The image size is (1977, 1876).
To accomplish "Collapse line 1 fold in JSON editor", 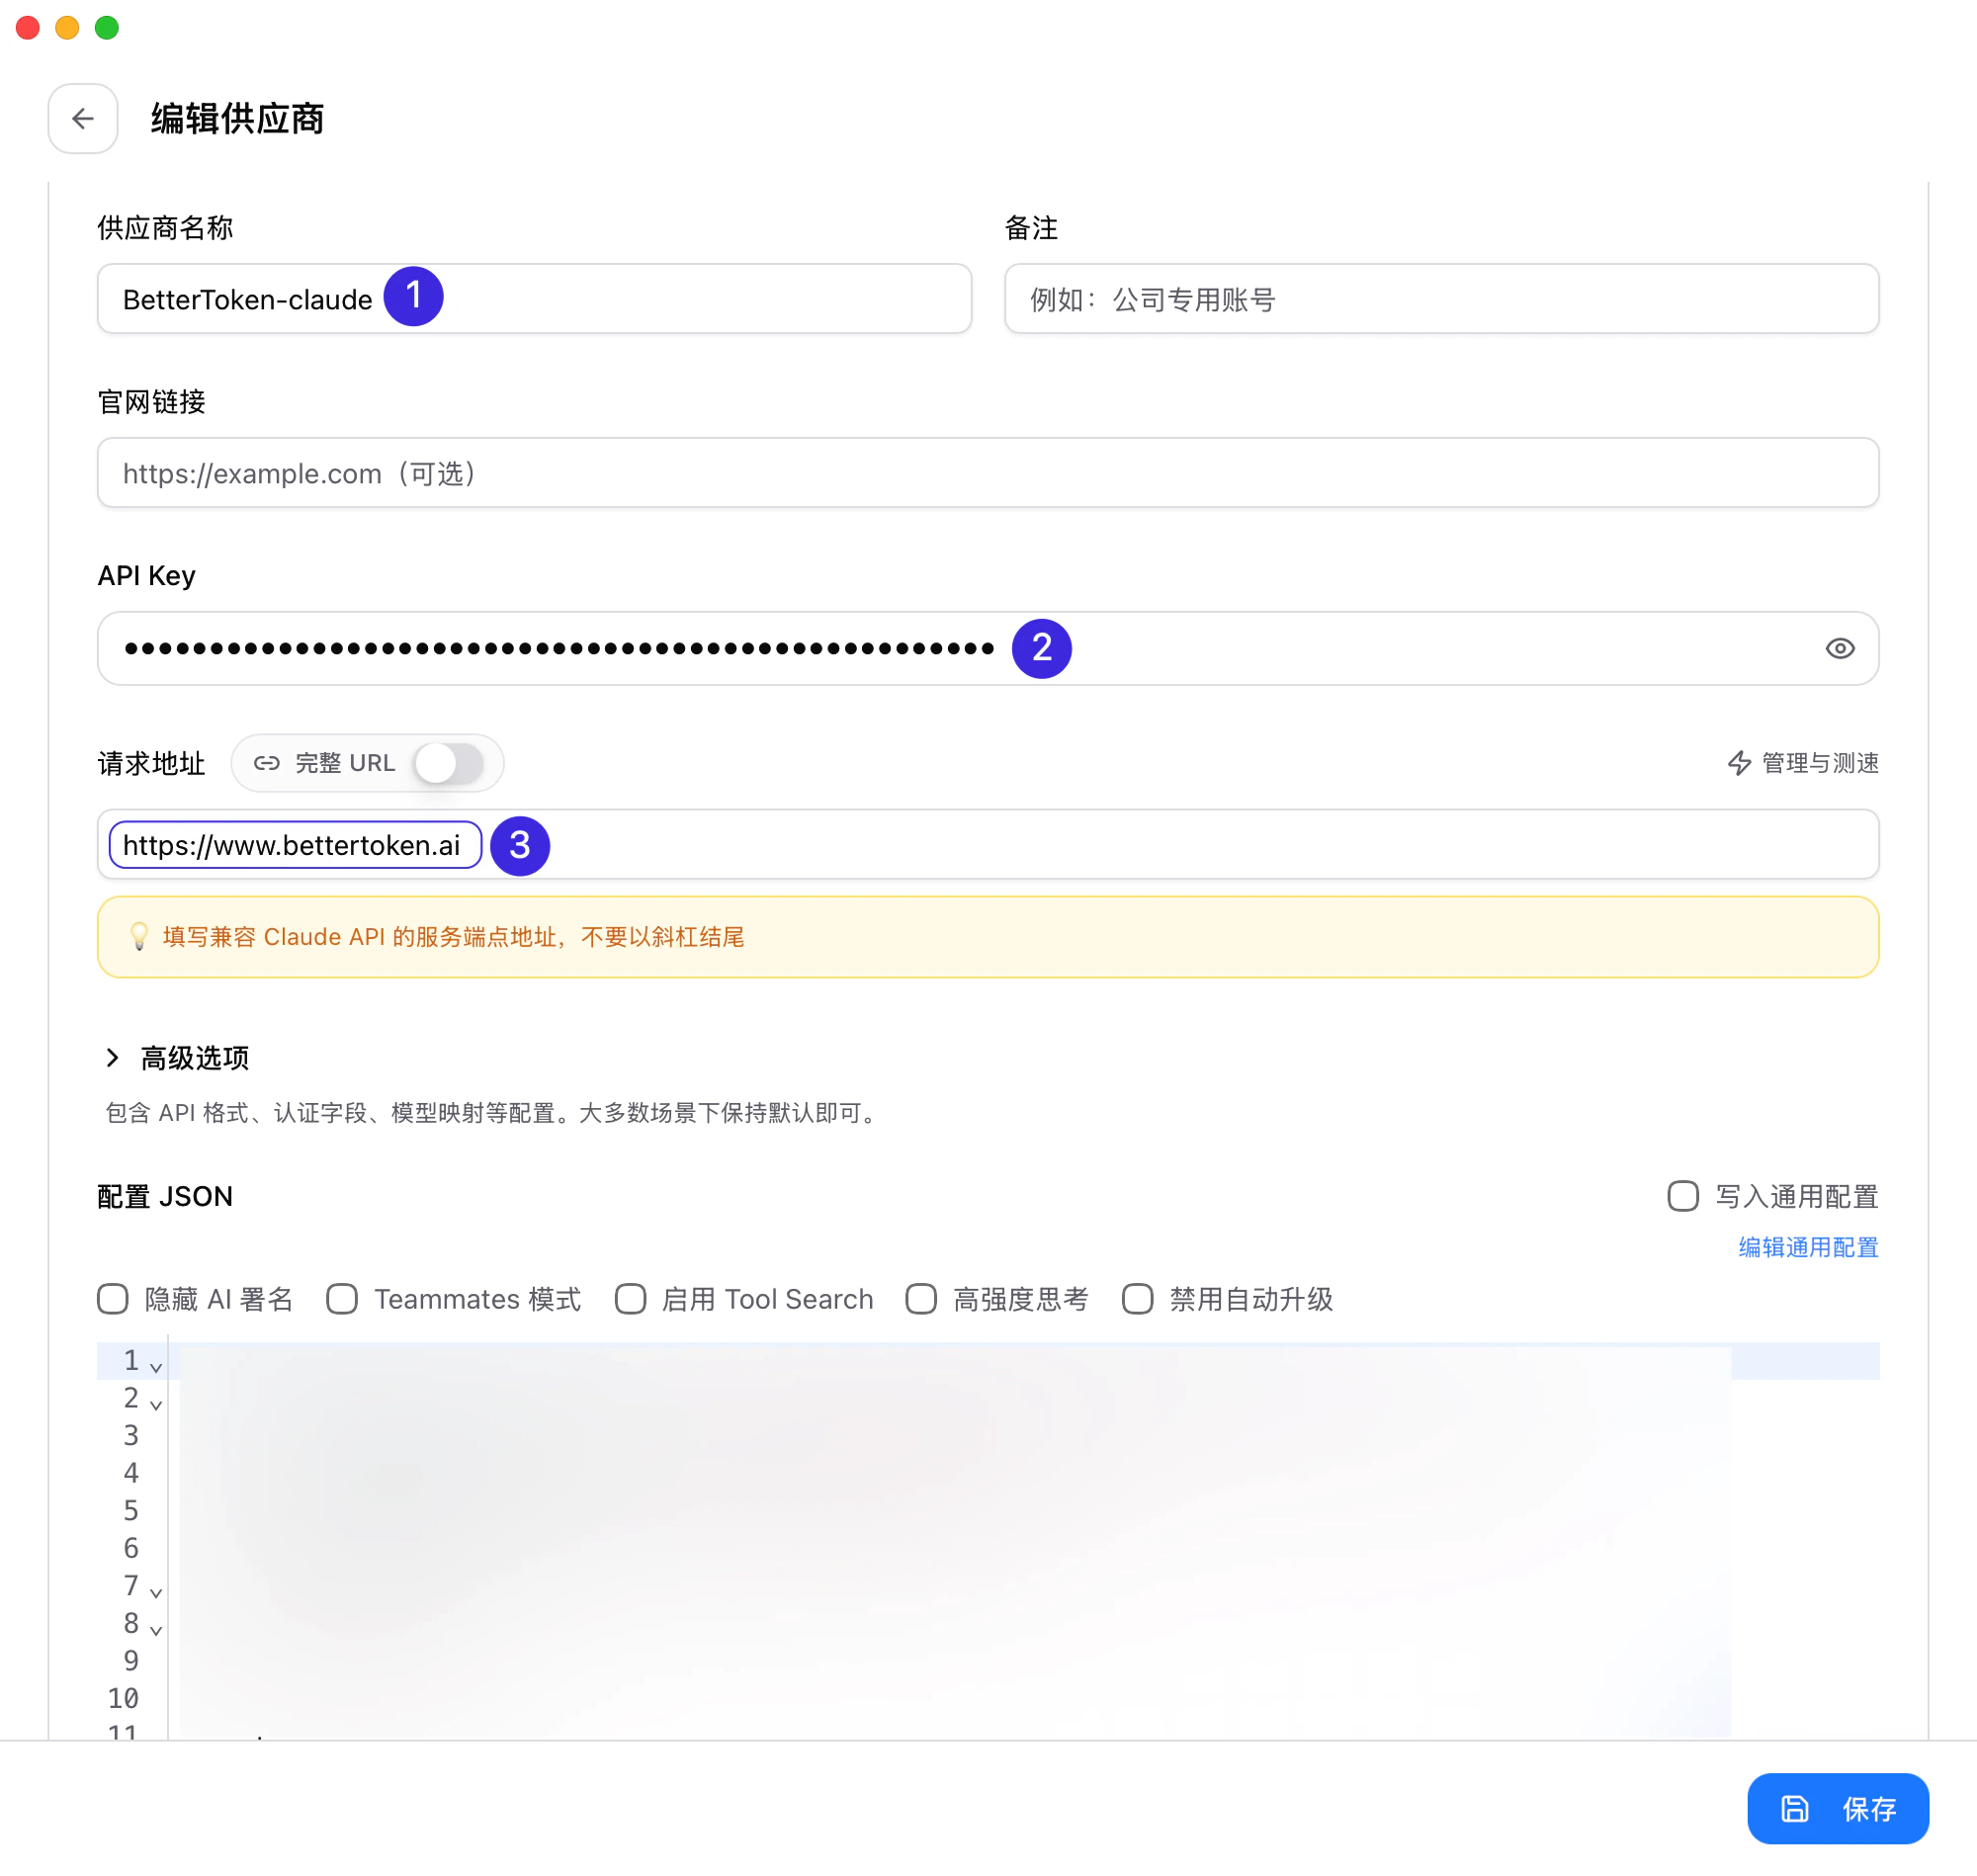I will (x=158, y=1366).
